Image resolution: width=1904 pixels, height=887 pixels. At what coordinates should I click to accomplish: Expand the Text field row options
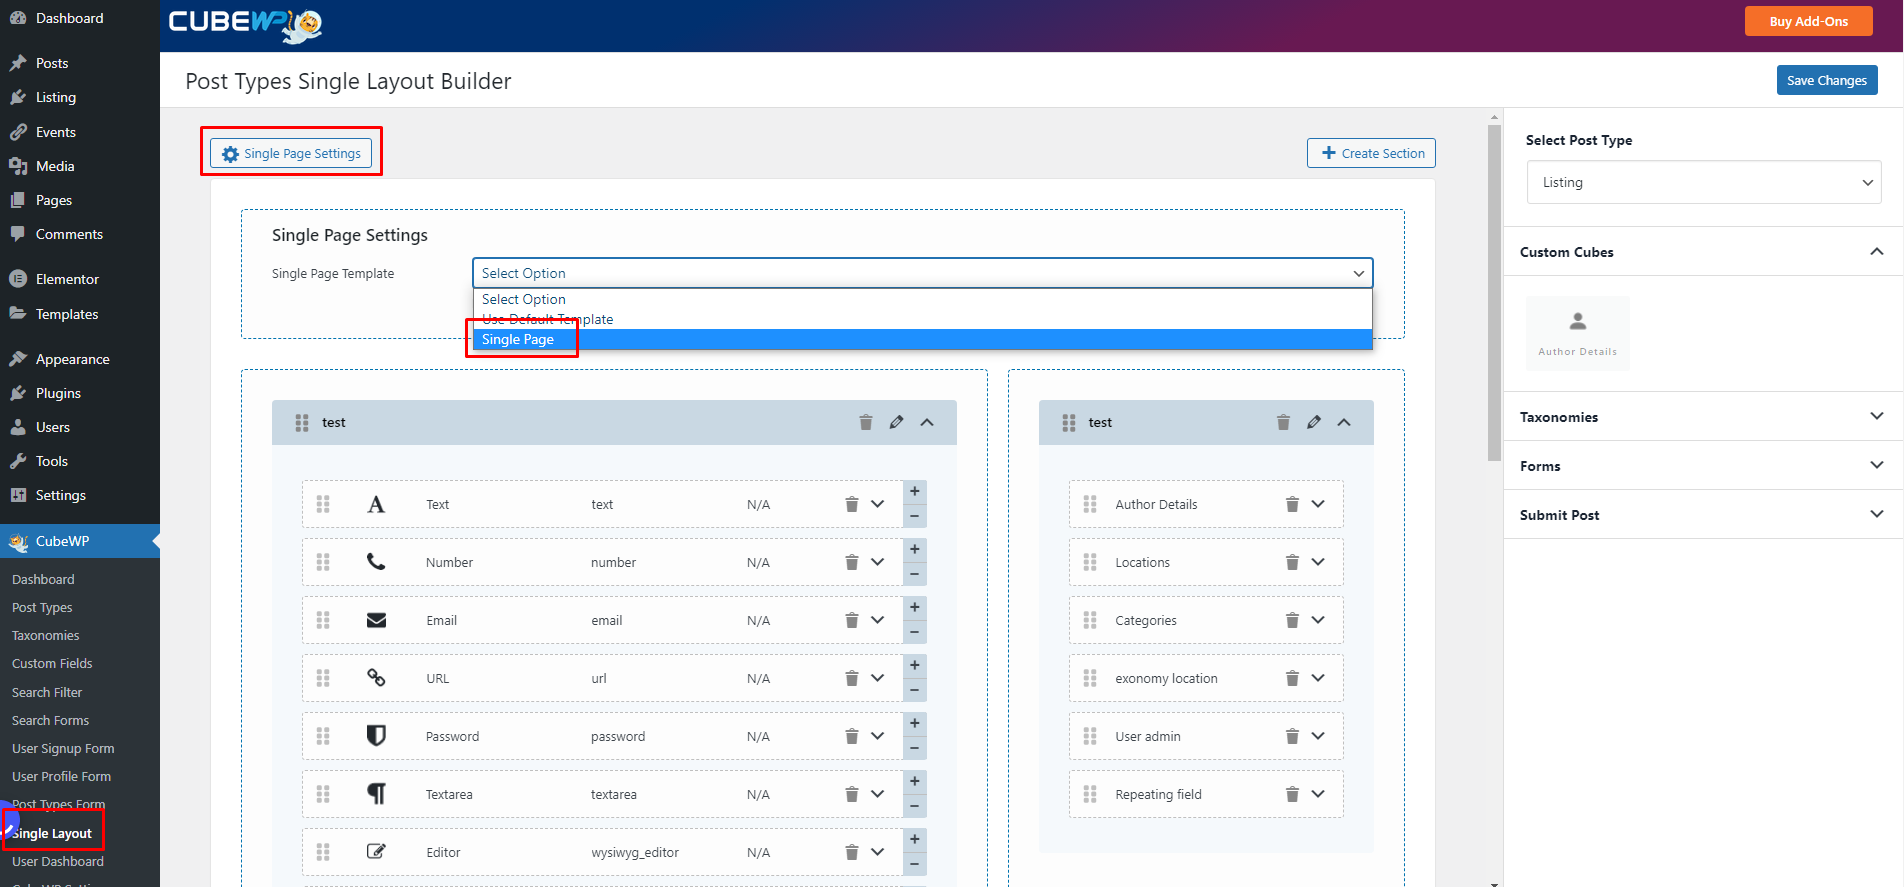(x=878, y=504)
